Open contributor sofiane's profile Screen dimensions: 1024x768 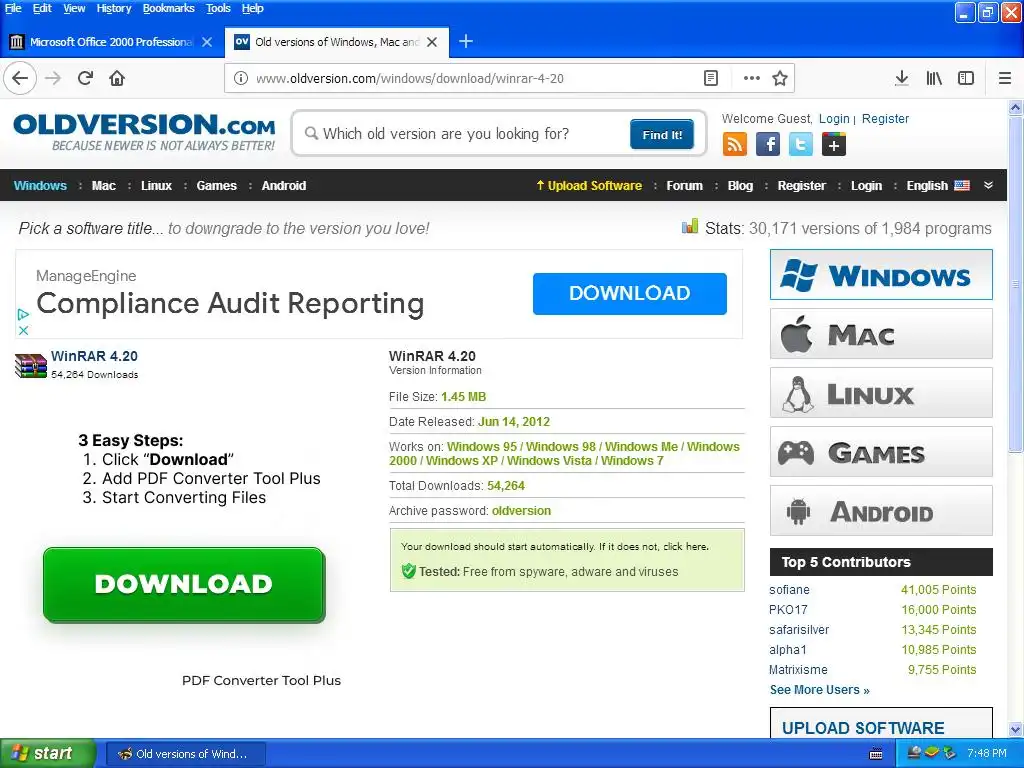(789, 590)
